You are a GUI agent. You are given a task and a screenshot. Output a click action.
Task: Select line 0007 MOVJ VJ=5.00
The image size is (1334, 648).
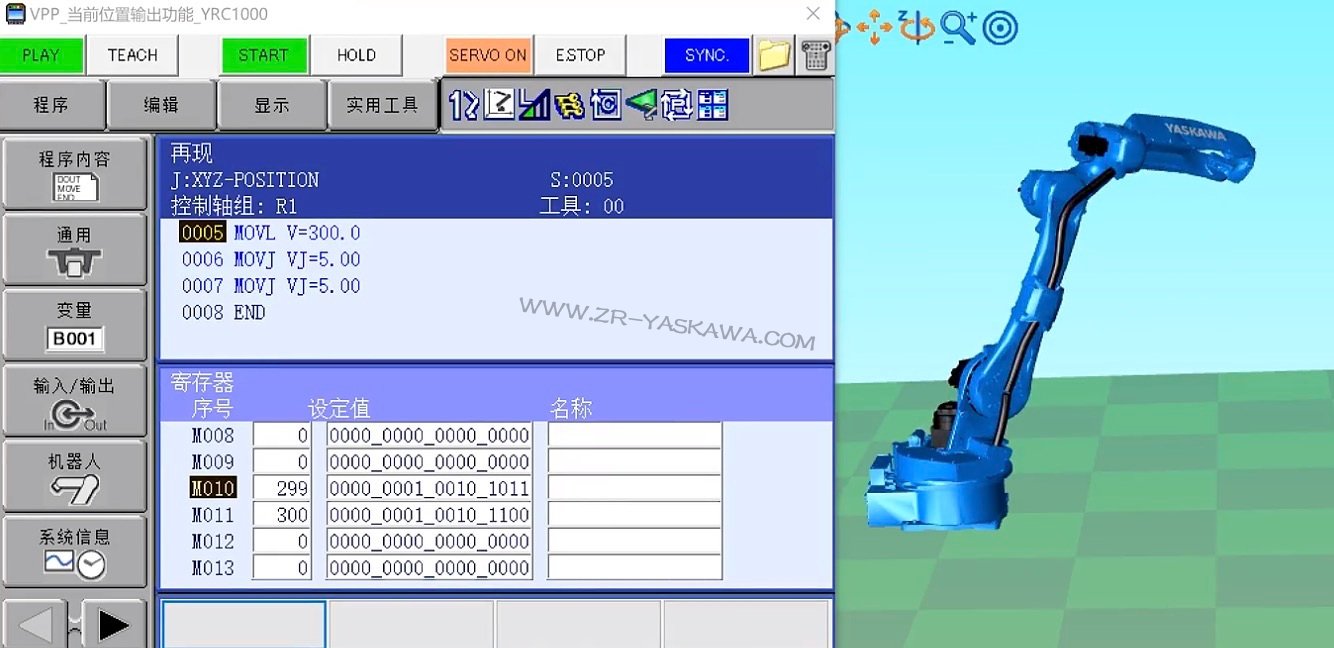(270, 286)
